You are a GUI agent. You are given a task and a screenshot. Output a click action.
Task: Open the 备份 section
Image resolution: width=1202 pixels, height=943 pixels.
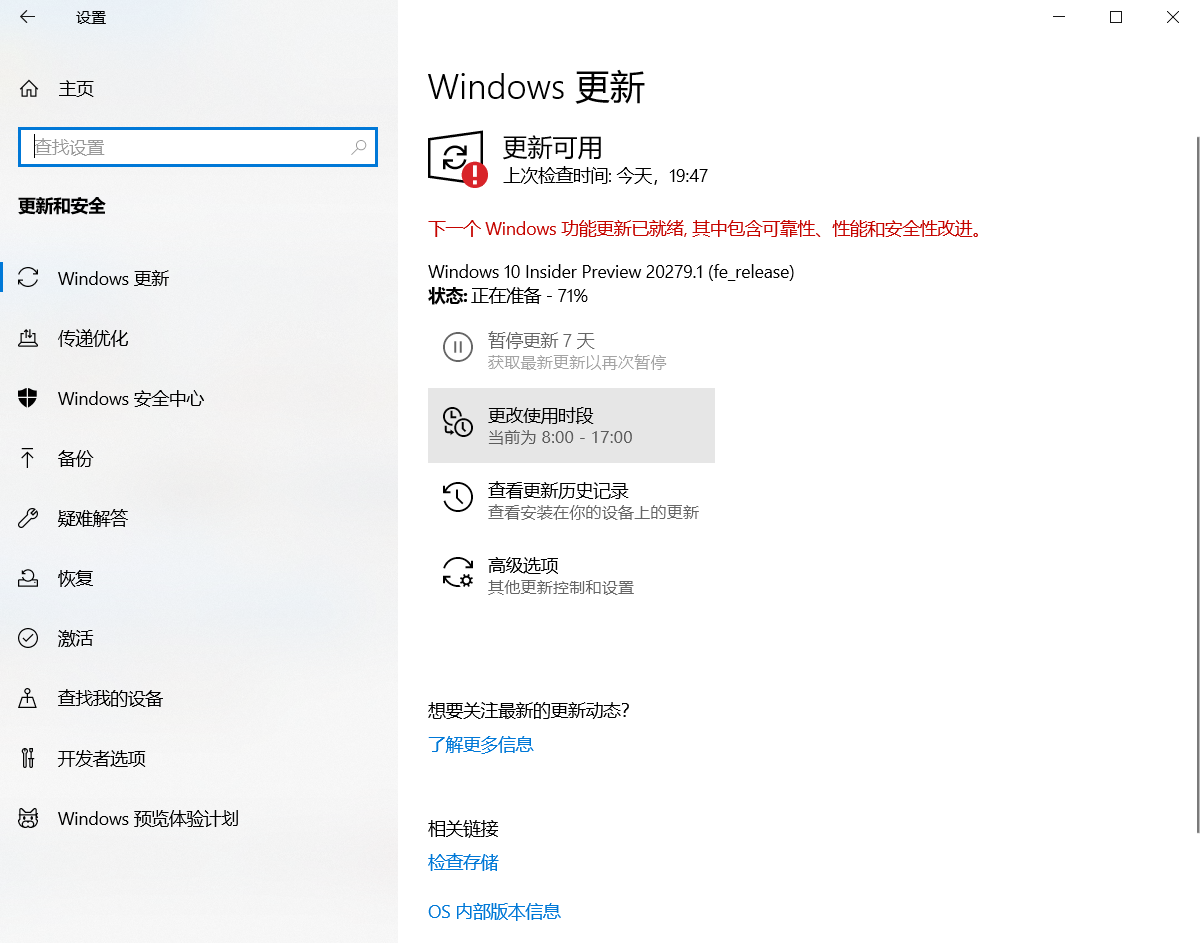click(199, 458)
